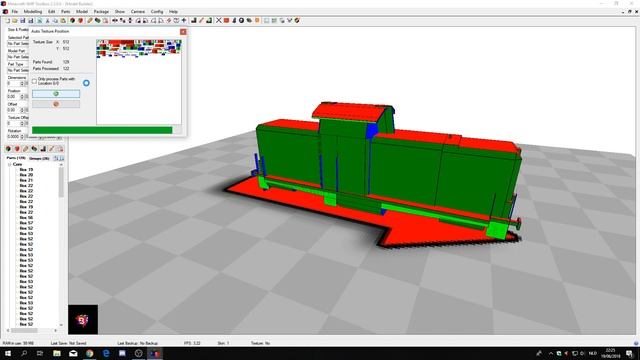Click the Last Backup: No Backup status text
The width and height of the screenshot is (640, 360).
(138, 344)
